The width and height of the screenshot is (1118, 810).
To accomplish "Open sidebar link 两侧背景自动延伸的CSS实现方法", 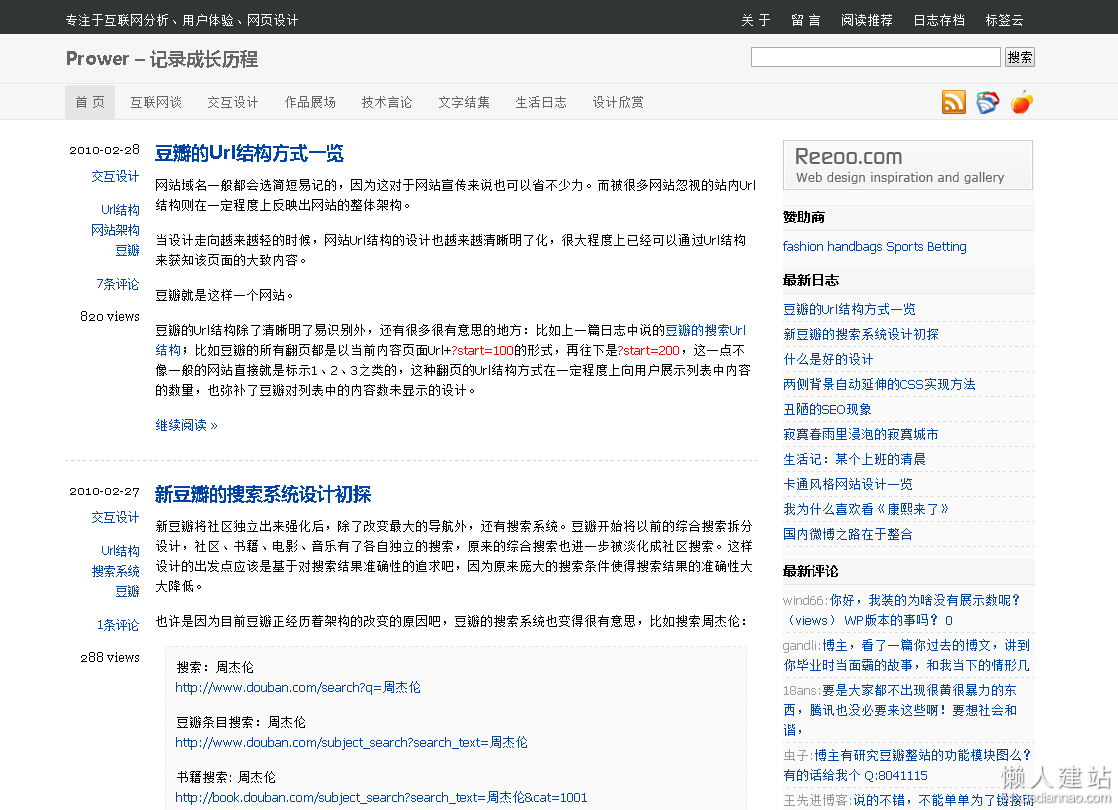I will click(x=879, y=384).
